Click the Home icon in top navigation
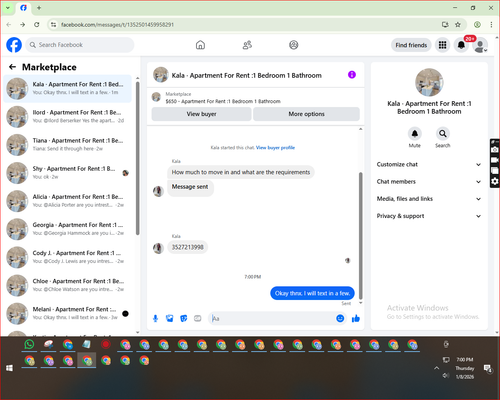 [200, 45]
